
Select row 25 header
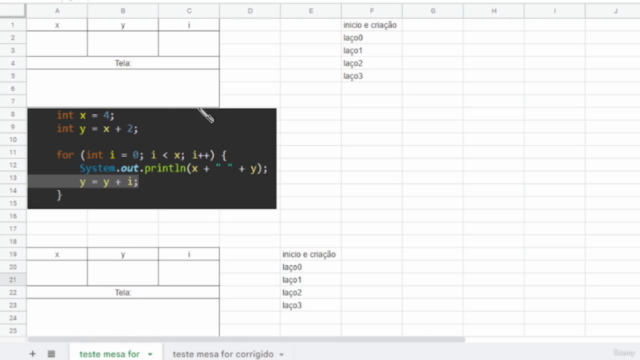[x=13, y=331]
